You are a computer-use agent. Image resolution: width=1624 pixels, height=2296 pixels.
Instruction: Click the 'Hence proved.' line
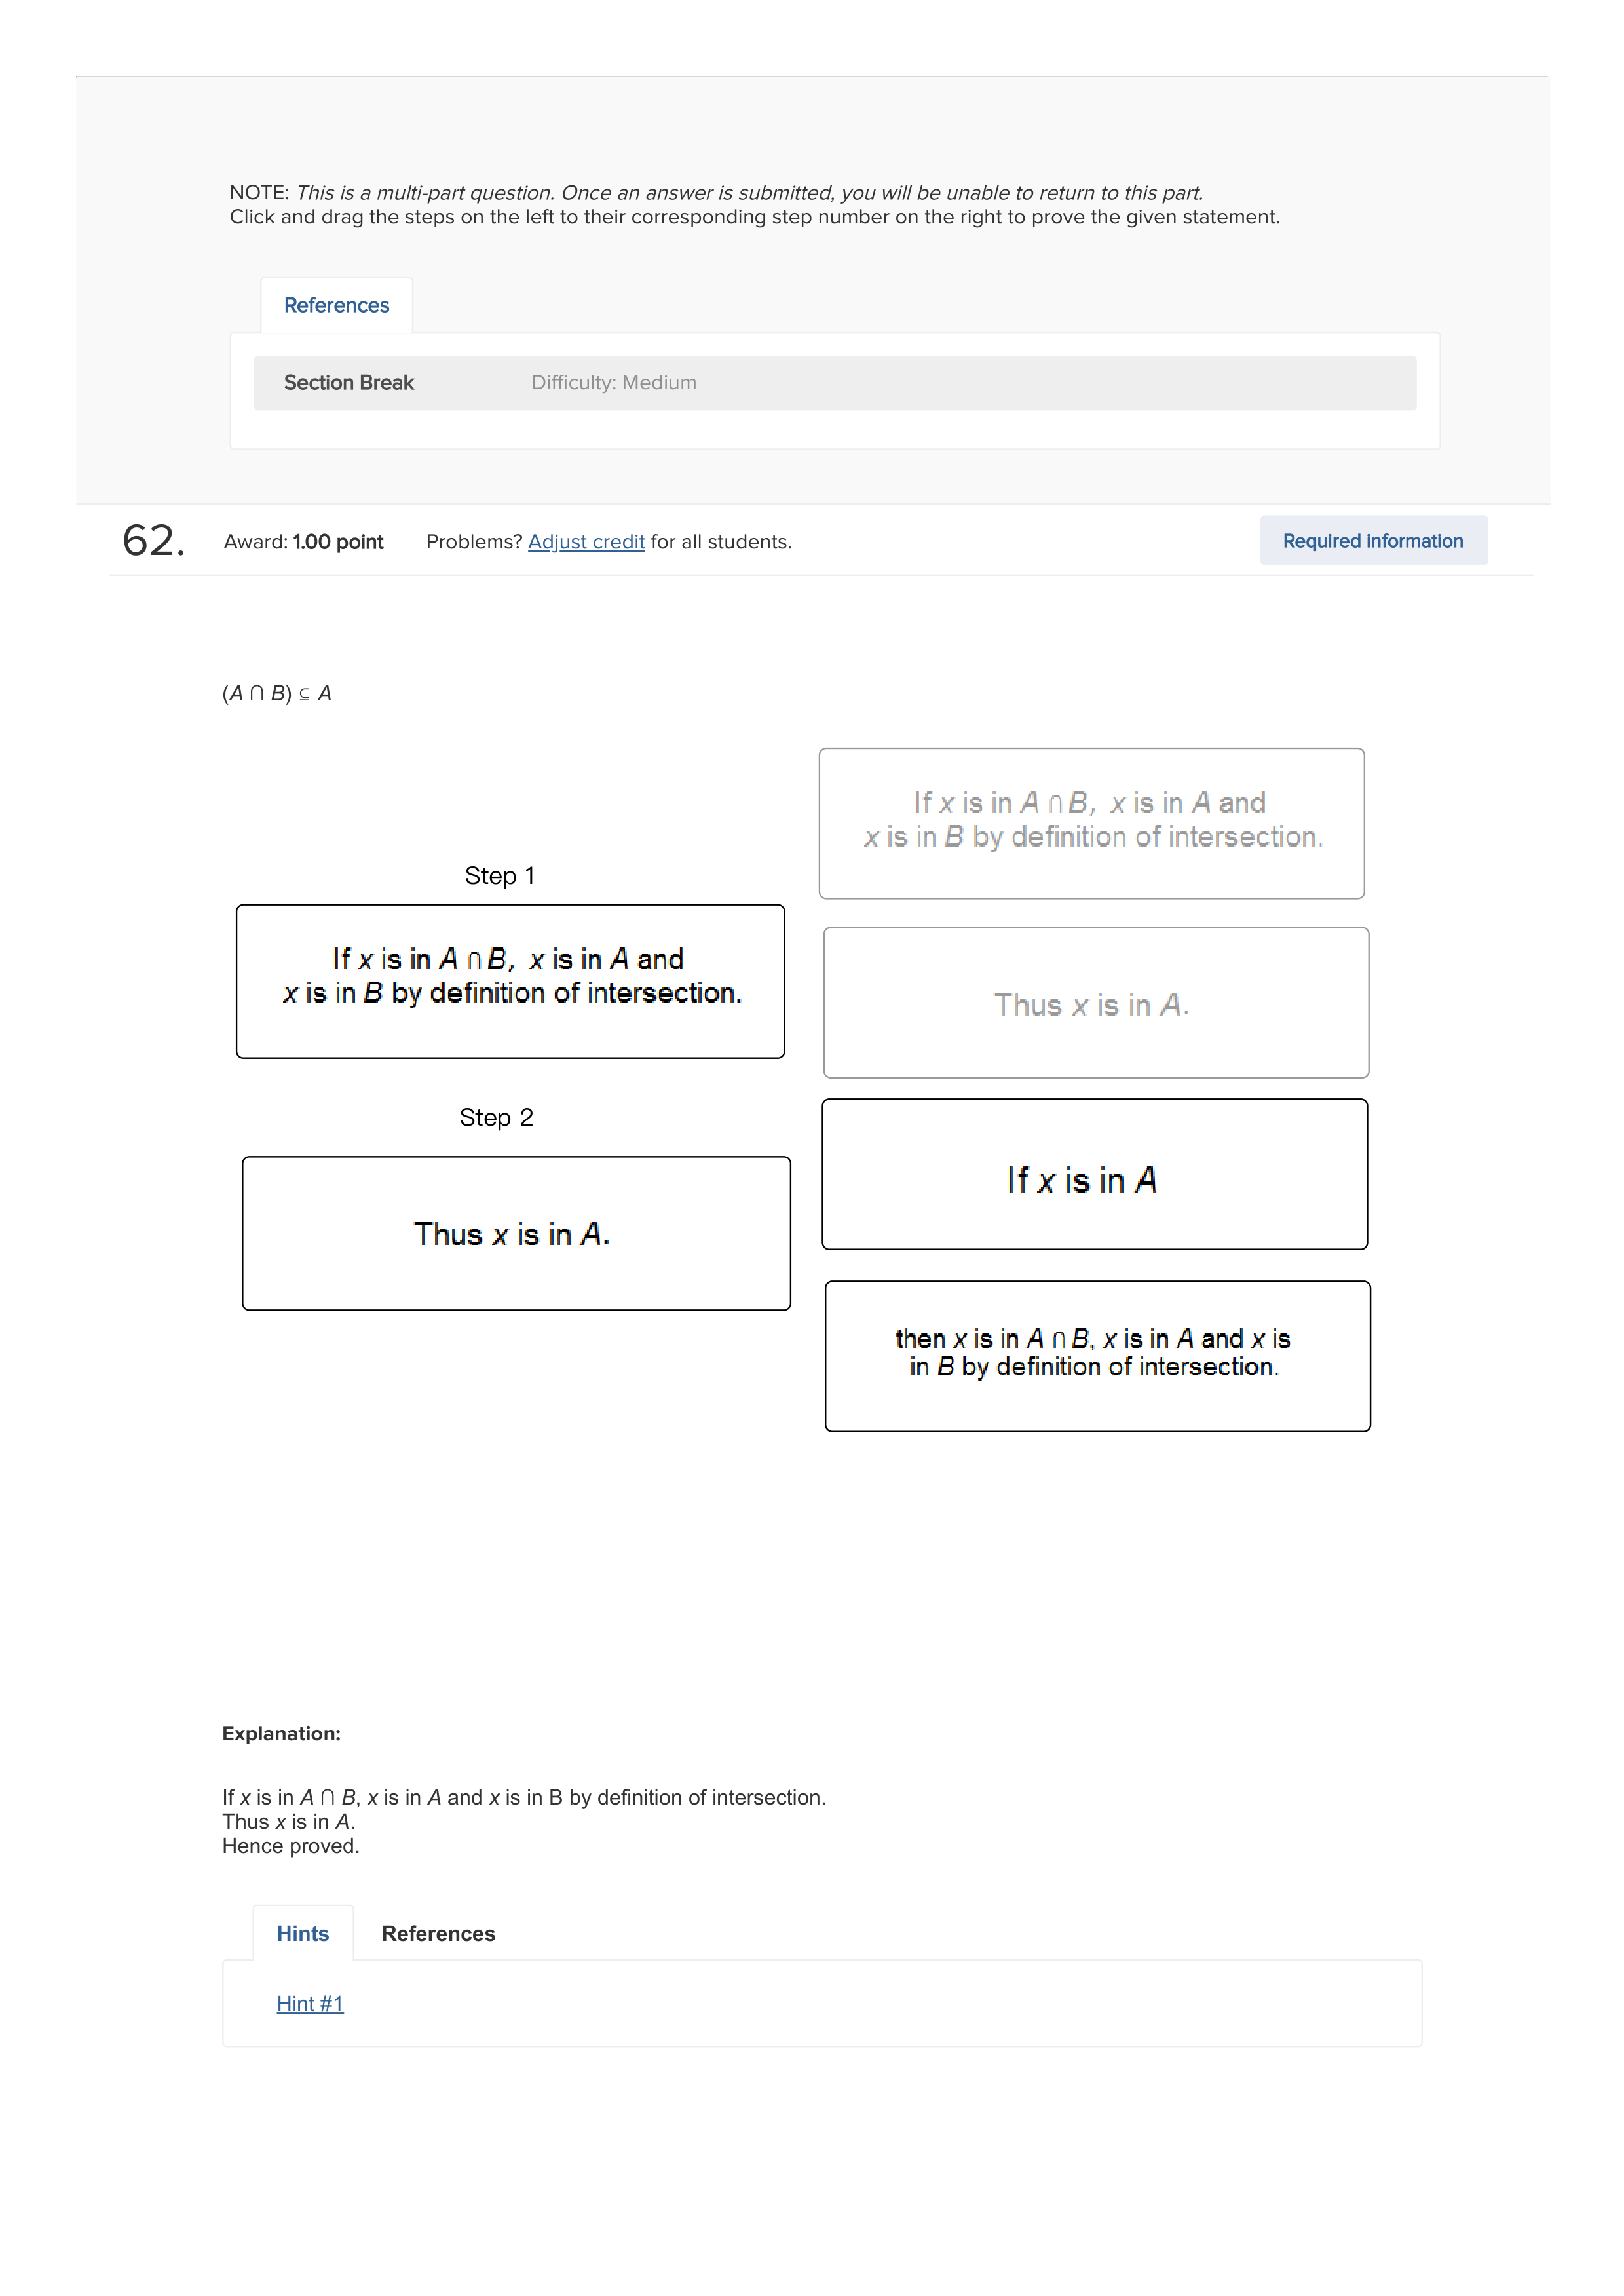click(x=290, y=1846)
